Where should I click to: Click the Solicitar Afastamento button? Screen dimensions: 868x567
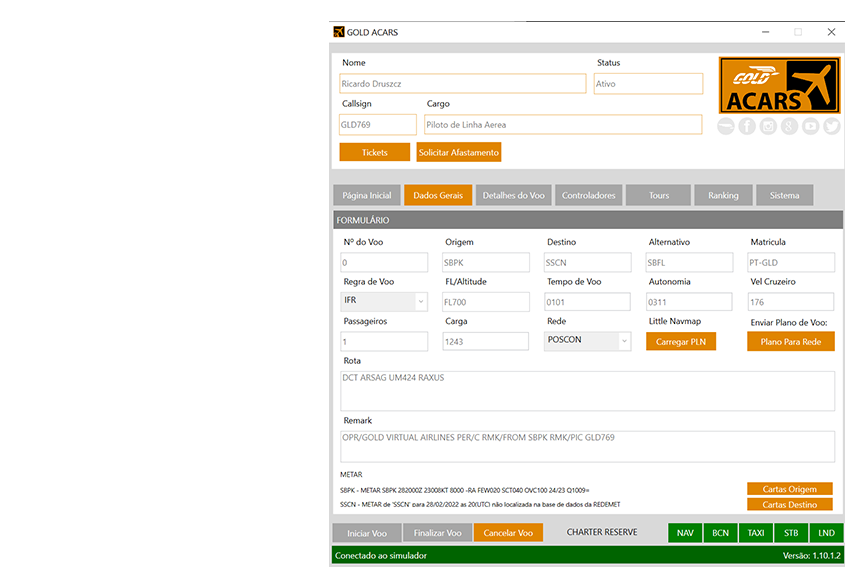[x=458, y=152]
